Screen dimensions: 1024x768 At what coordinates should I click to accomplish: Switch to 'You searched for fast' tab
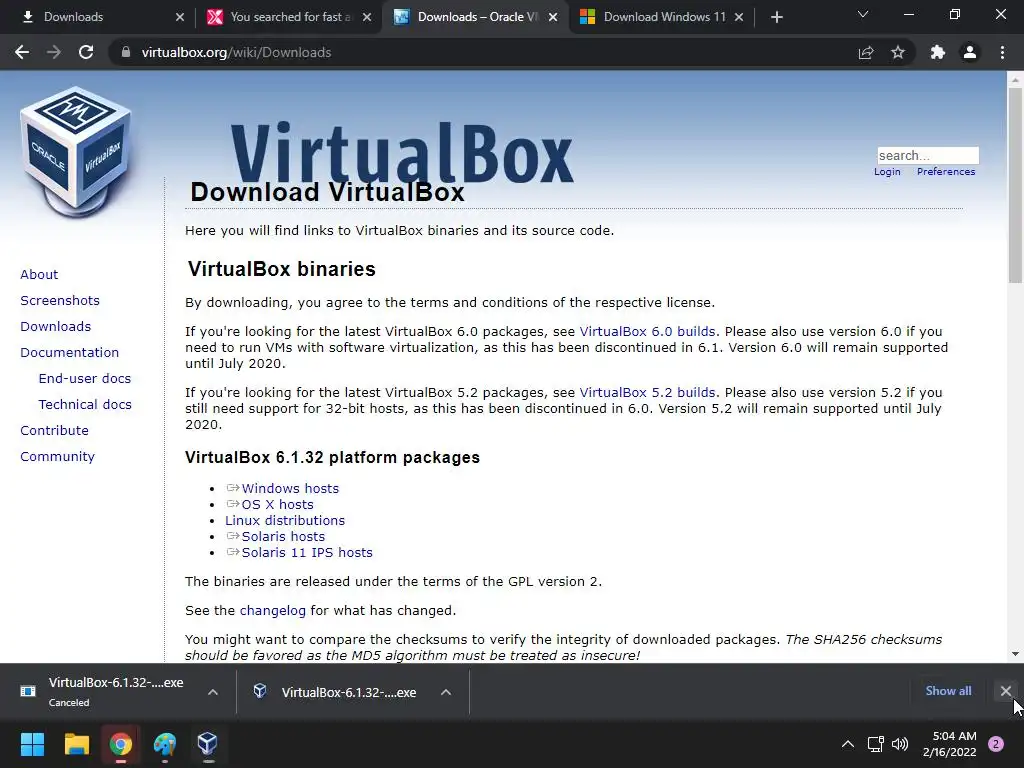click(x=287, y=17)
